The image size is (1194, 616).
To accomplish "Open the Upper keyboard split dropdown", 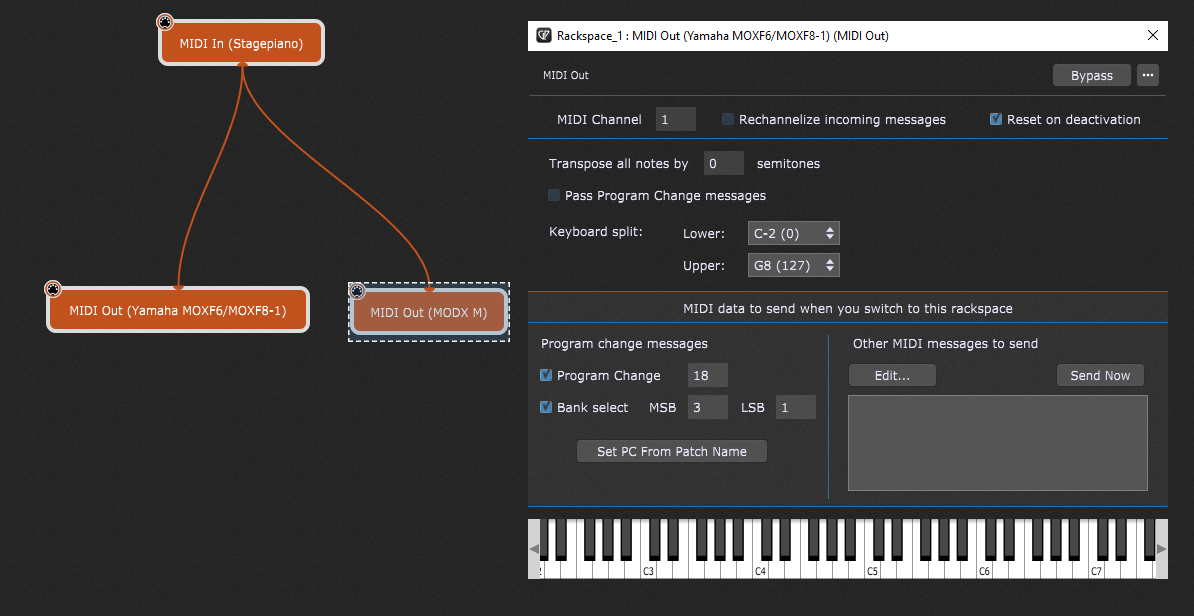I will [793, 265].
